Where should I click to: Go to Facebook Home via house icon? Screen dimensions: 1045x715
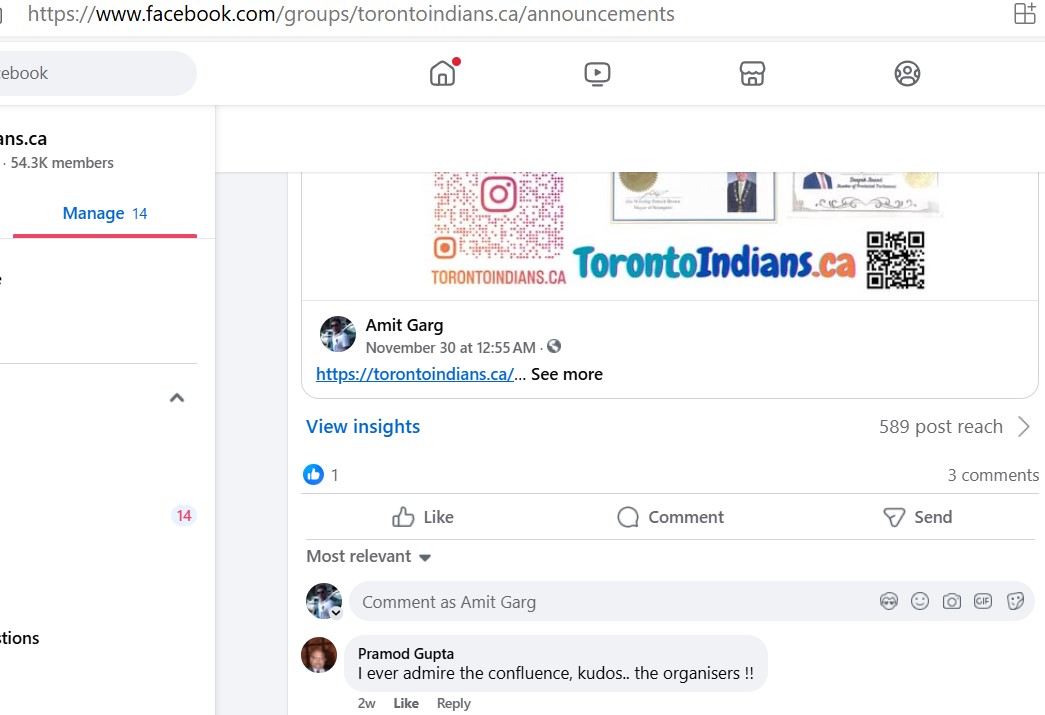(x=442, y=73)
